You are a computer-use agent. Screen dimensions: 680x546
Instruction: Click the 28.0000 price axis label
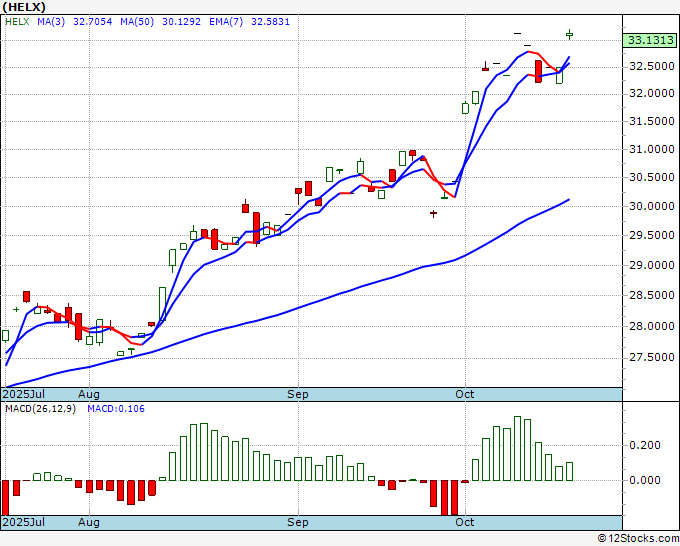coord(652,326)
